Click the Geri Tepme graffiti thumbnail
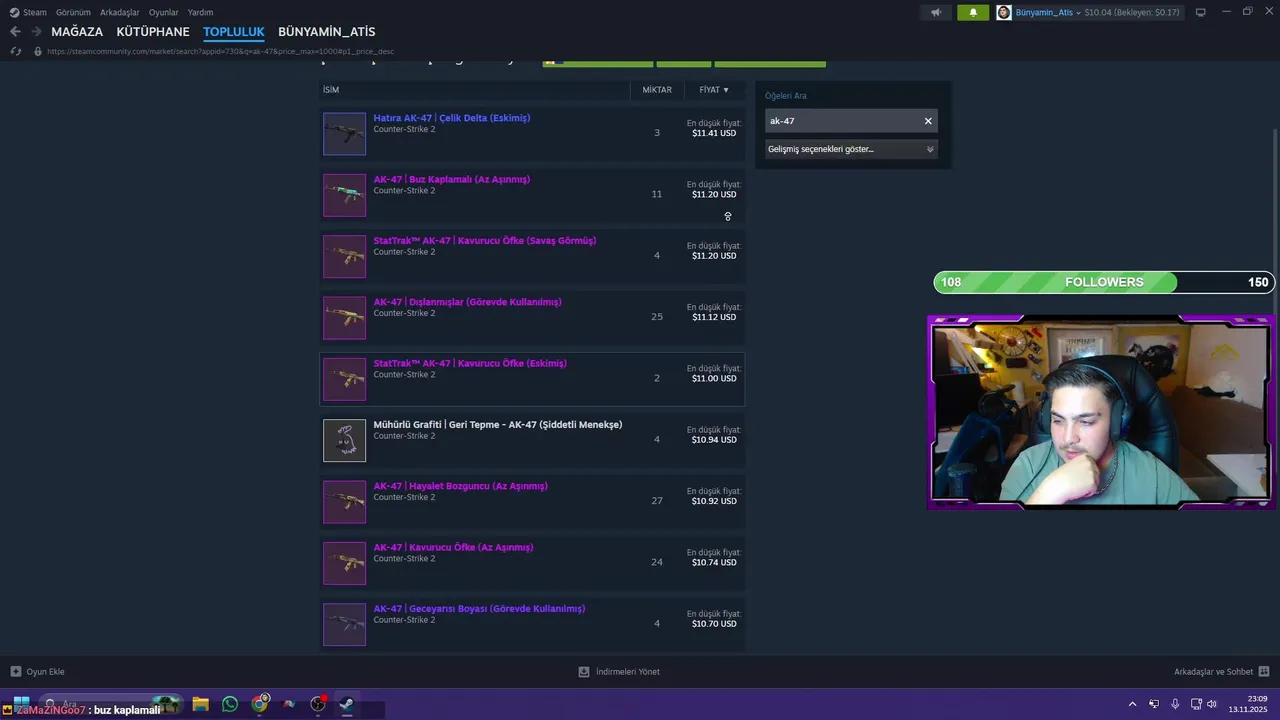Image resolution: width=1280 pixels, height=720 pixels. click(344, 441)
